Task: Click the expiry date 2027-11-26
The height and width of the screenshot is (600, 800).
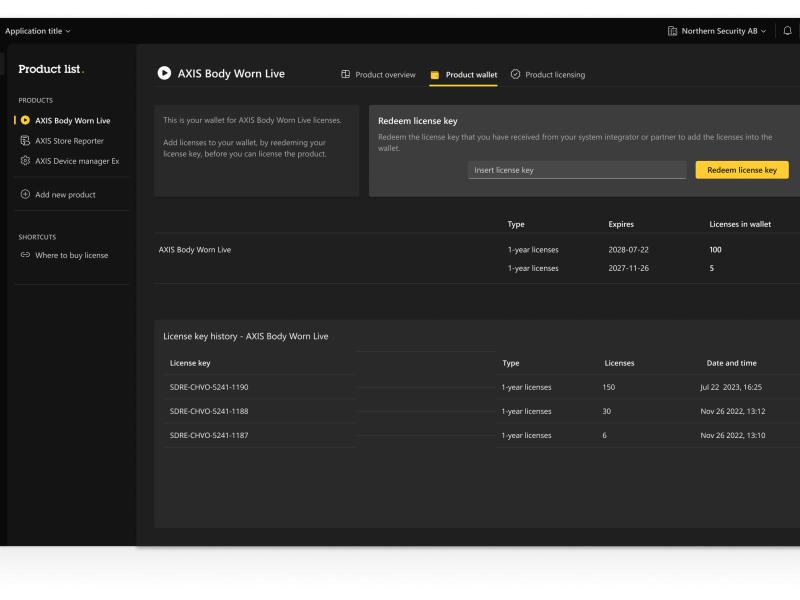Action: tap(629, 268)
